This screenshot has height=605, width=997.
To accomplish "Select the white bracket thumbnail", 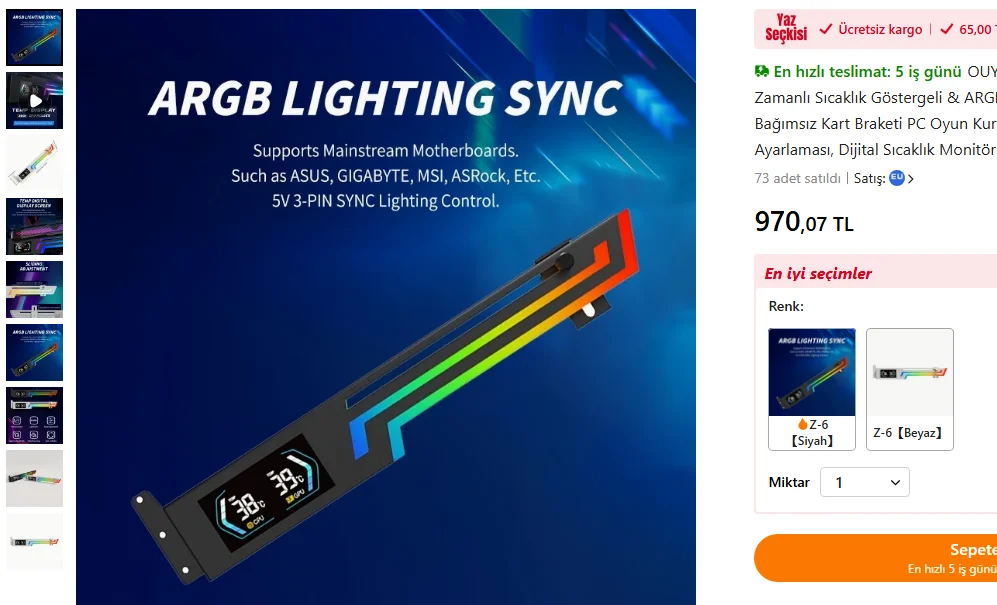I will tap(34, 163).
